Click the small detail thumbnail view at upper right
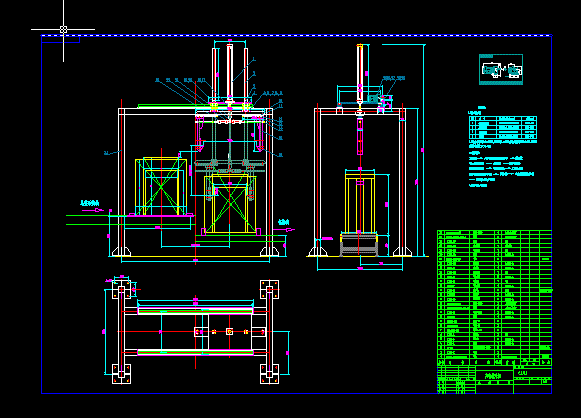The width and height of the screenshot is (581, 418). coord(501,69)
